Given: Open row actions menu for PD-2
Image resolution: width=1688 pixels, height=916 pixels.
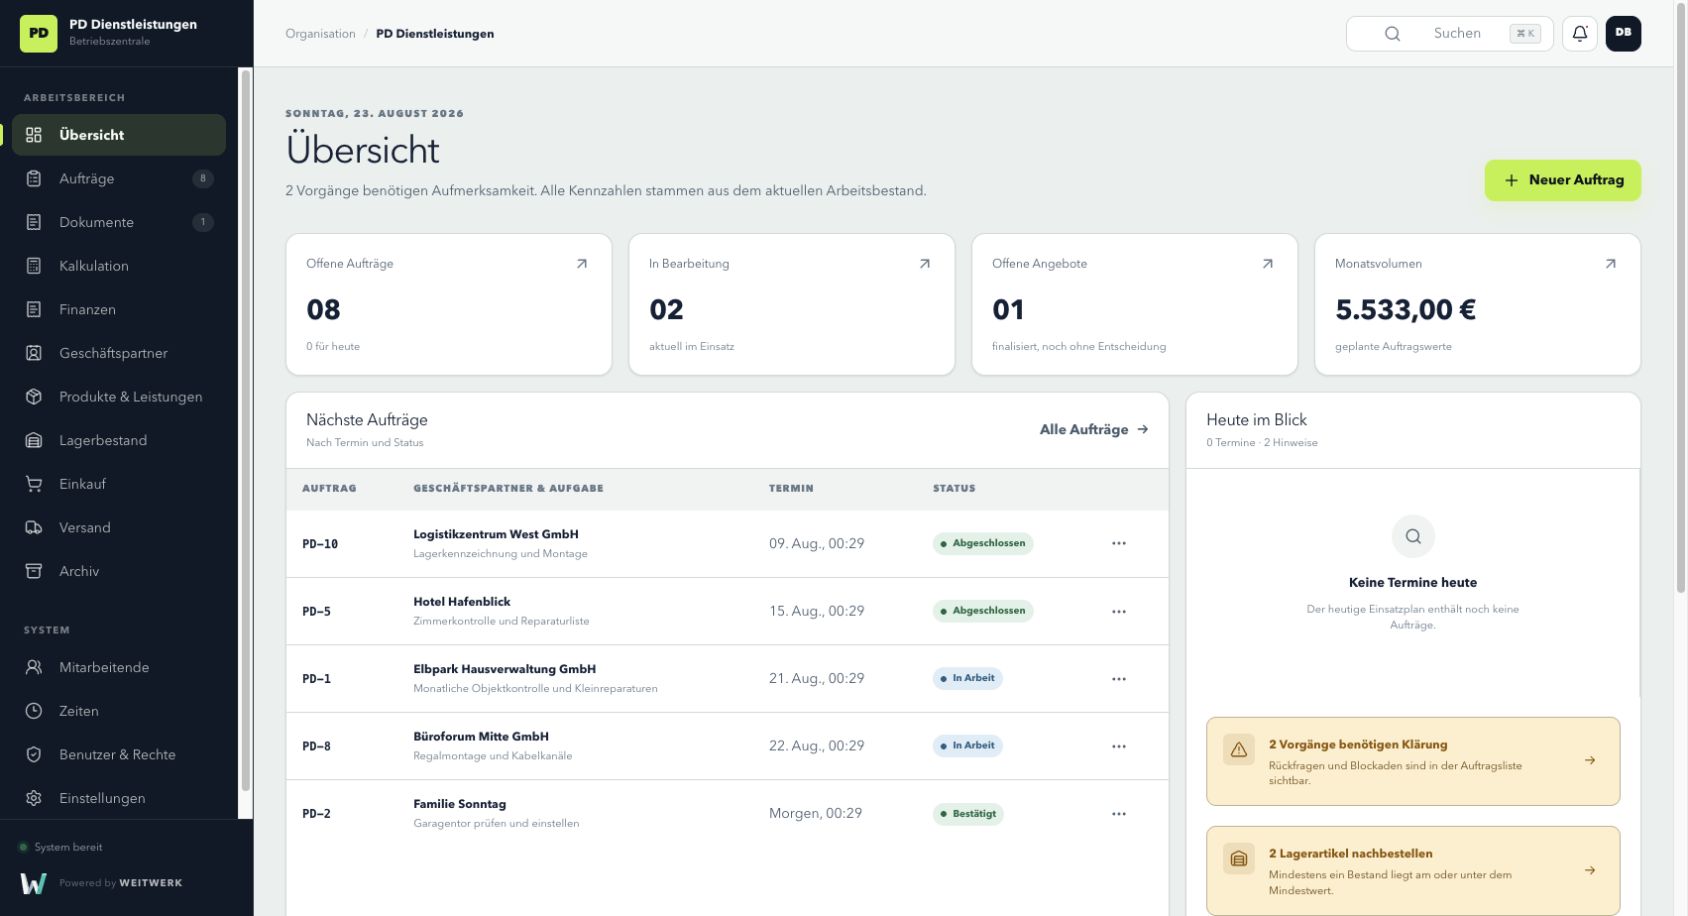Looking at the screenshot, I should point(1119,814).
